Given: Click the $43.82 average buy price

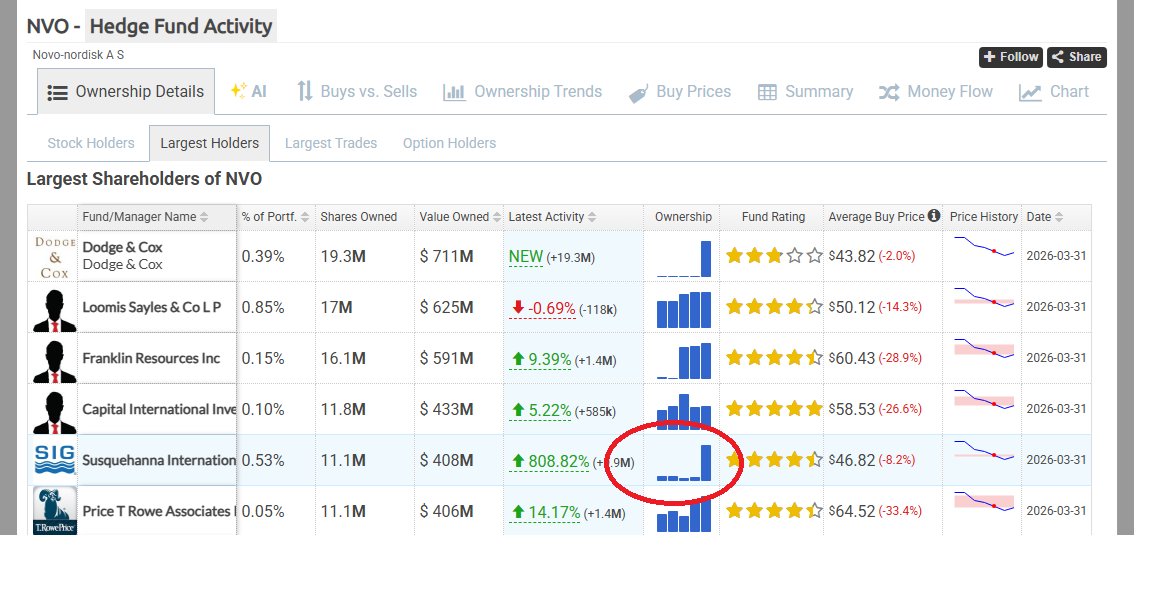Looking at the screenshot, I should (x=851, y=256).
